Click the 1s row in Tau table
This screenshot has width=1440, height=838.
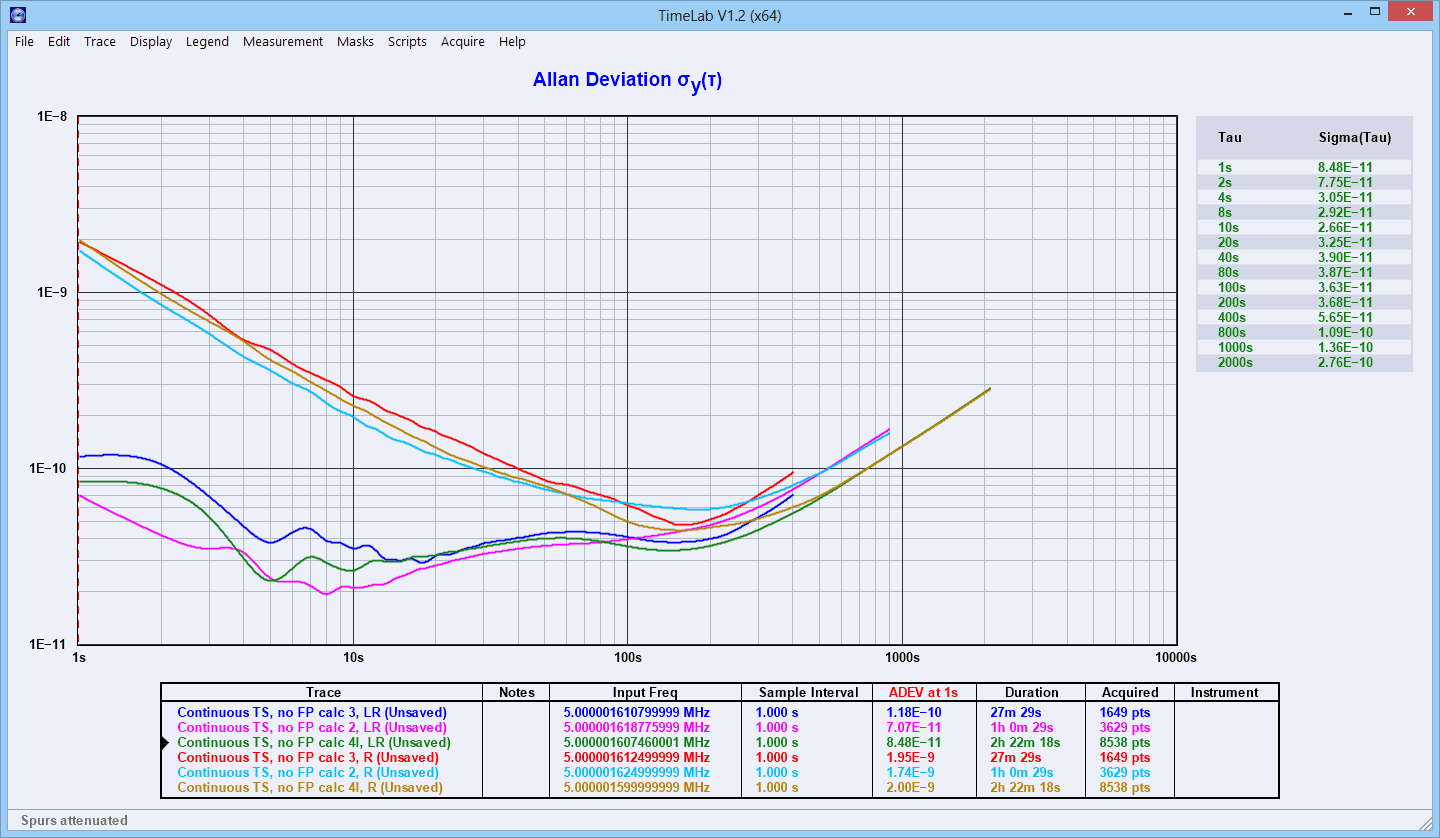pos(1304,167)
